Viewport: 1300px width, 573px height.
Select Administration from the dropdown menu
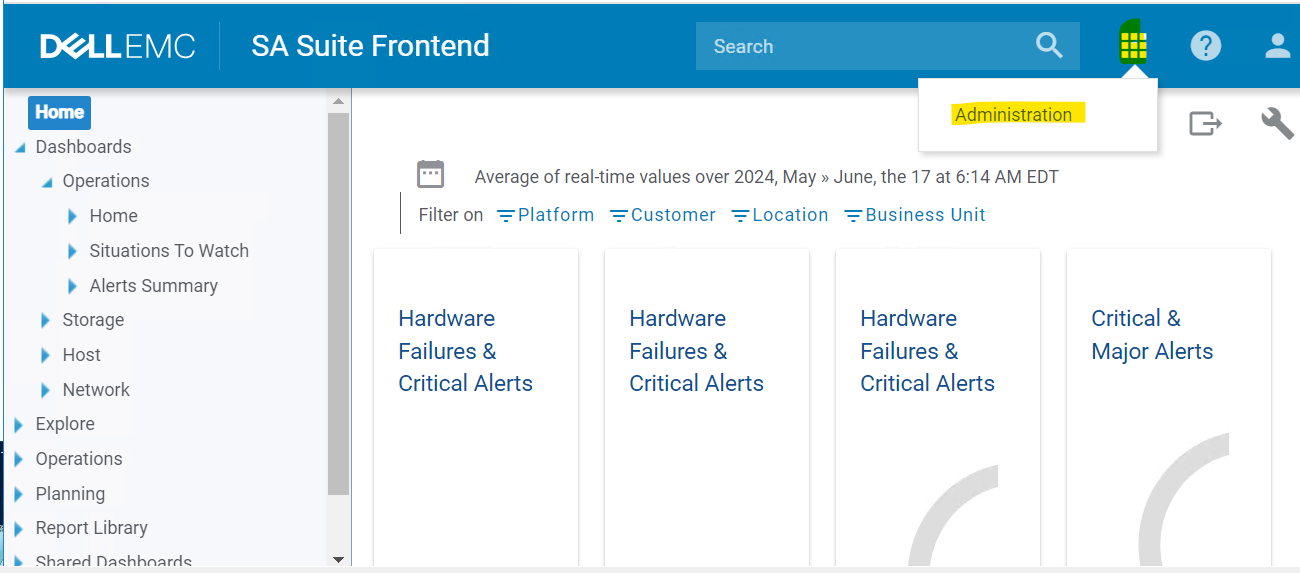(1013, 115)
